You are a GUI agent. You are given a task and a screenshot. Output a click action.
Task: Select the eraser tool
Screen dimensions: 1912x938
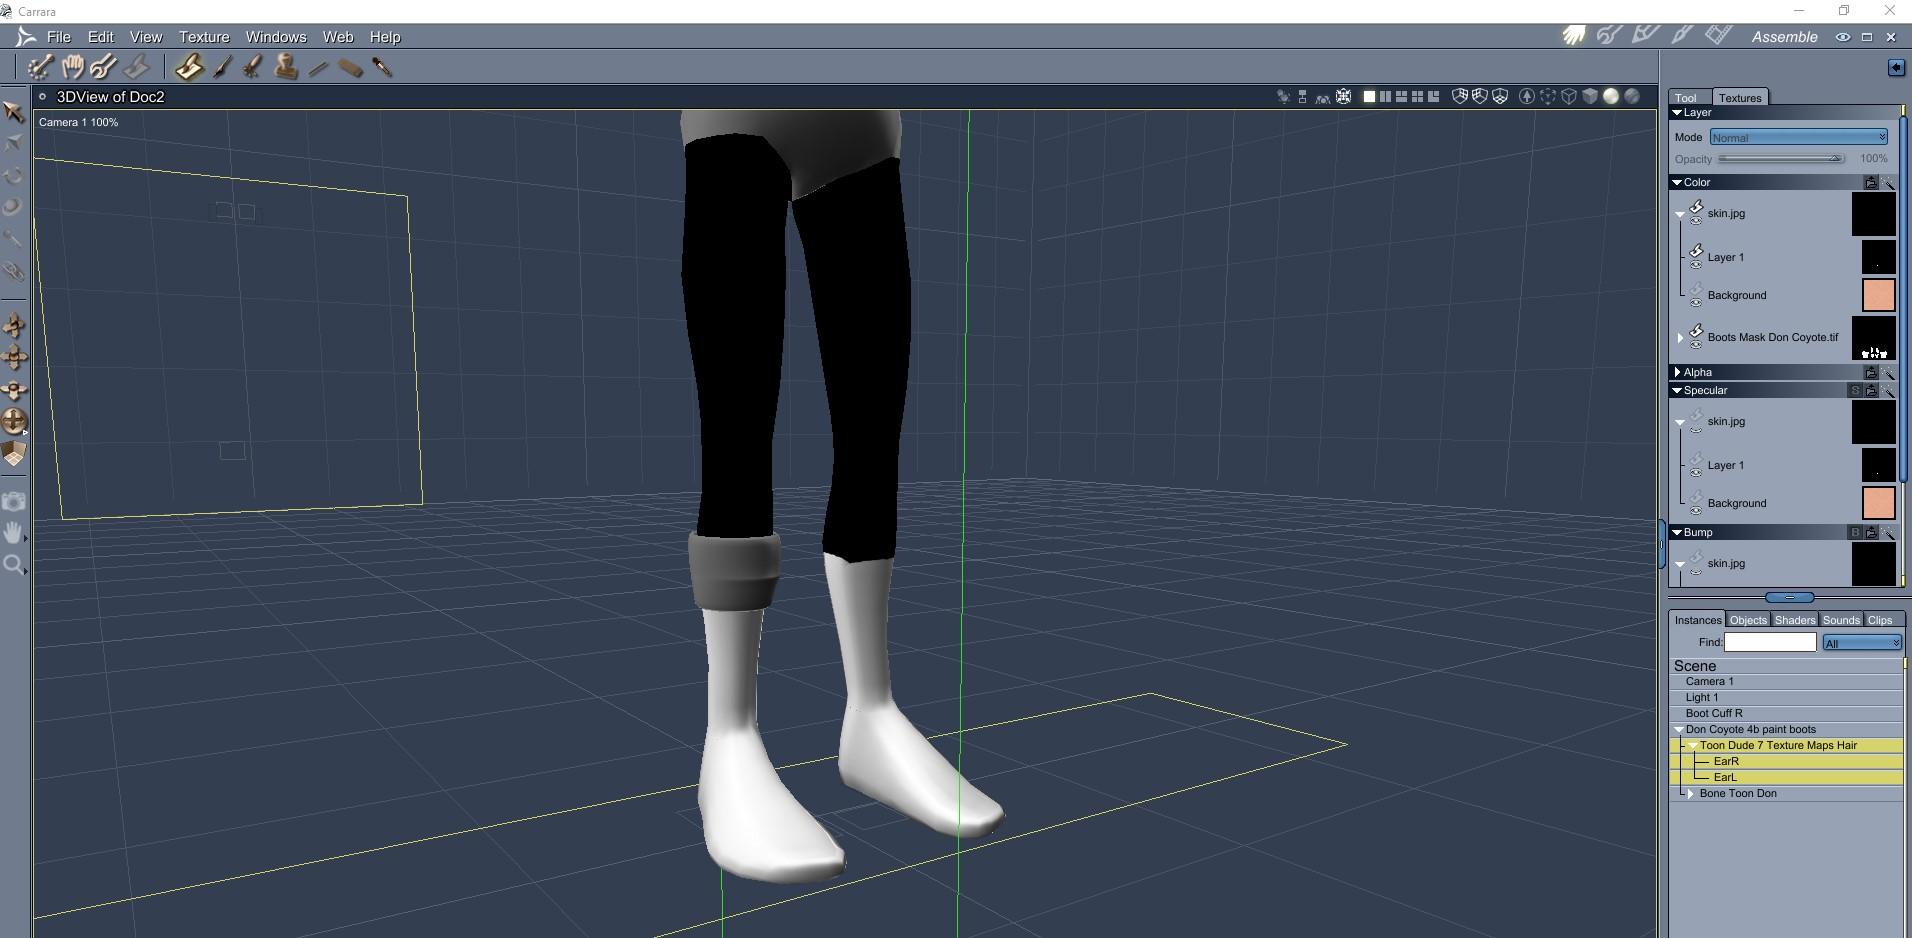350,68
